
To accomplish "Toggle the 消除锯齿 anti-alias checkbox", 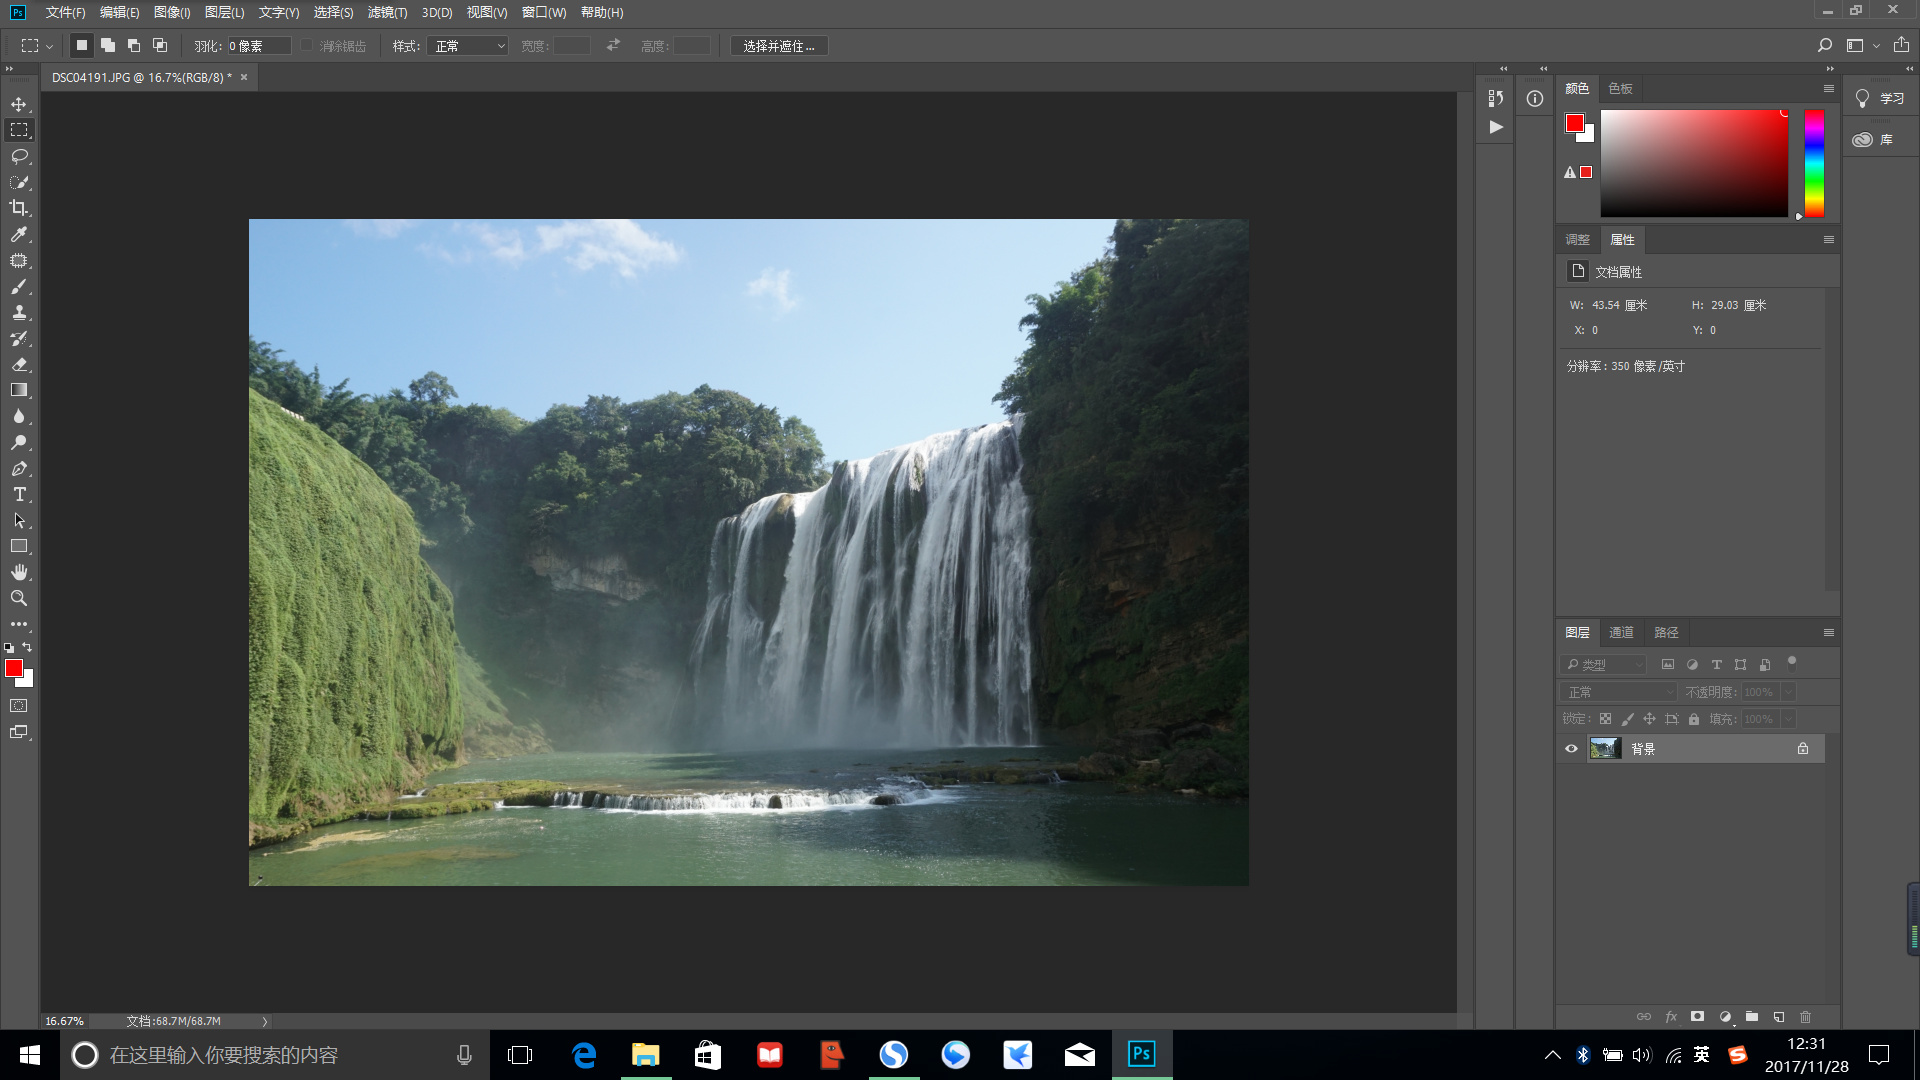I will point(307,46).
